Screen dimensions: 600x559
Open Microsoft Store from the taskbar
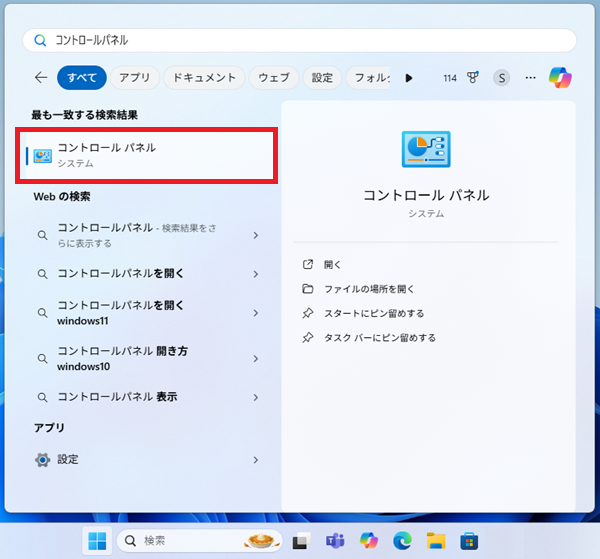469,541
